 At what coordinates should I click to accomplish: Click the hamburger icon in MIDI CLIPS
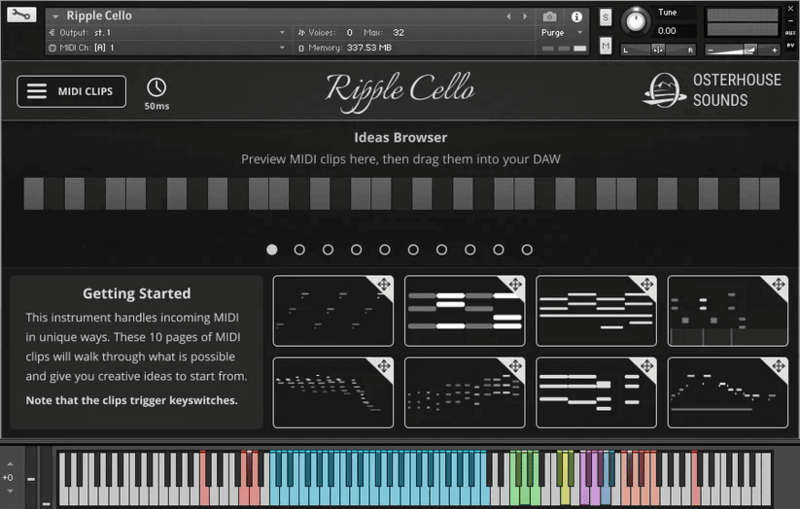coord(37,91)
